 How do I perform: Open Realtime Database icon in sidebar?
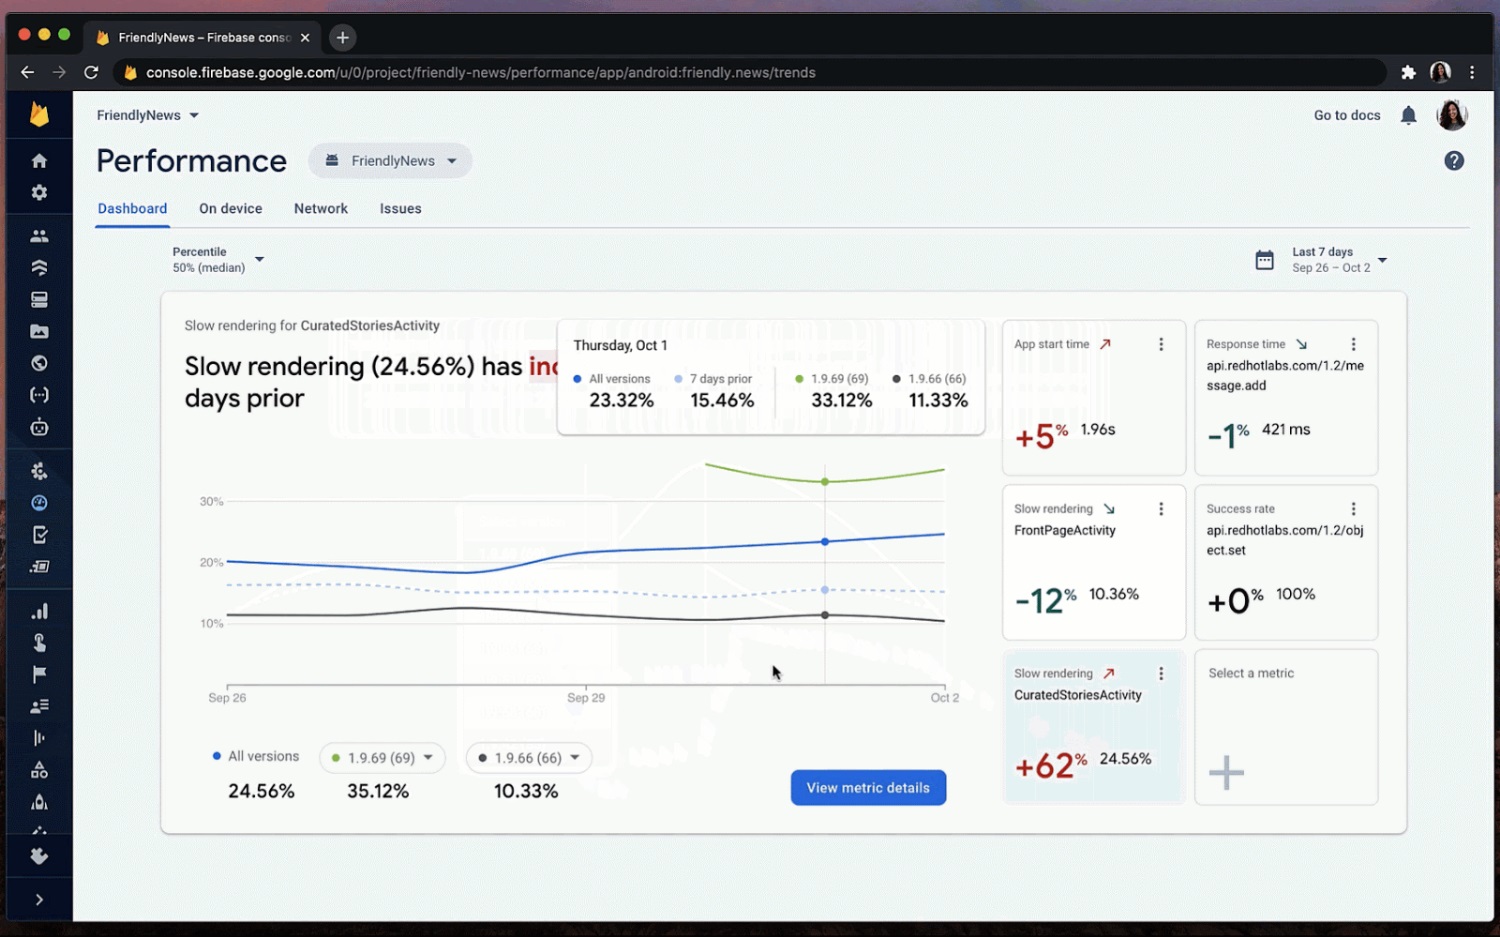tap(39, 299)
